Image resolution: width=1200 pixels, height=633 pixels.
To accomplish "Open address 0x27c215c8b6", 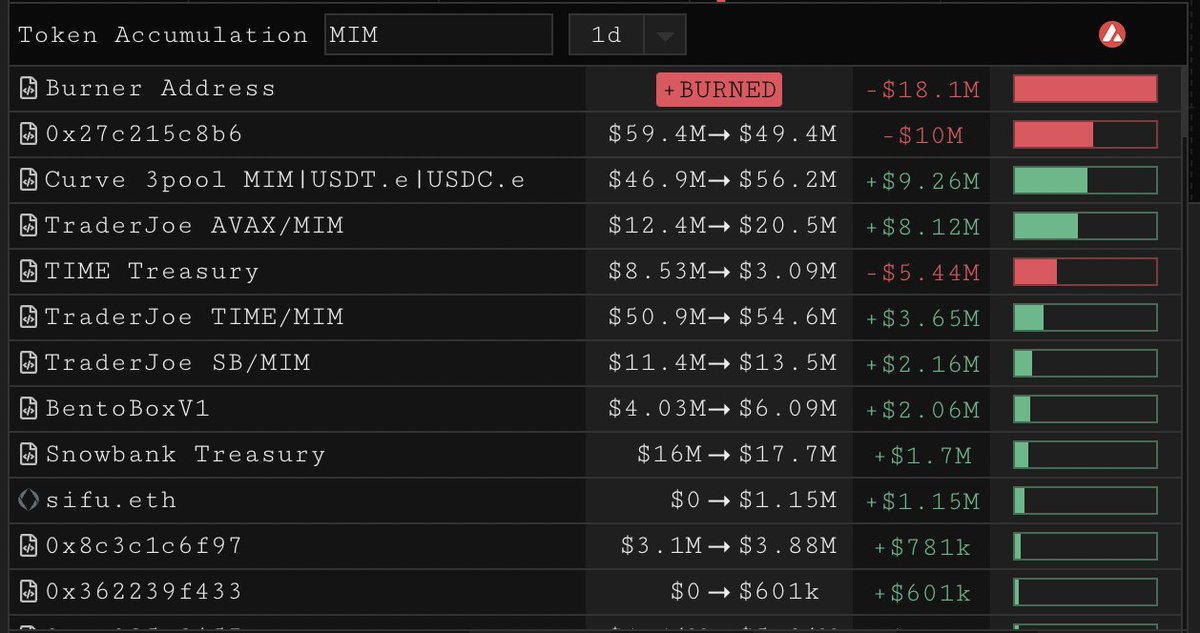I will pos(144,134).
